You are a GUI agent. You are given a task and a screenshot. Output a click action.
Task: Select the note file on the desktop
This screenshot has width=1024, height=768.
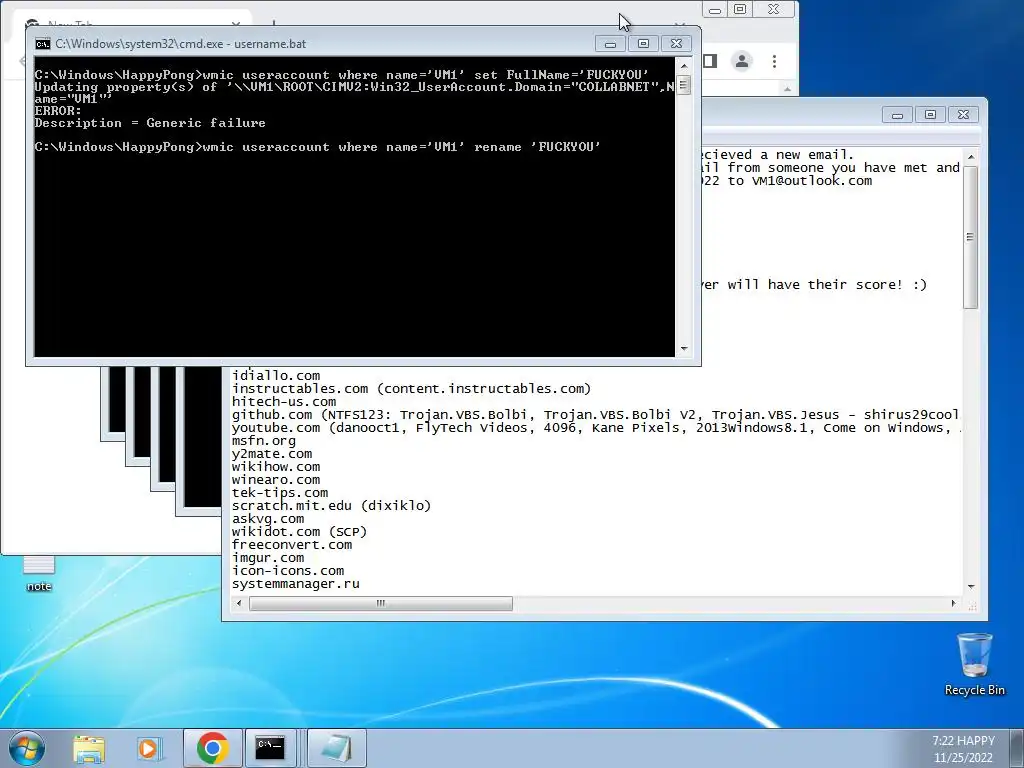coord(39,574)
